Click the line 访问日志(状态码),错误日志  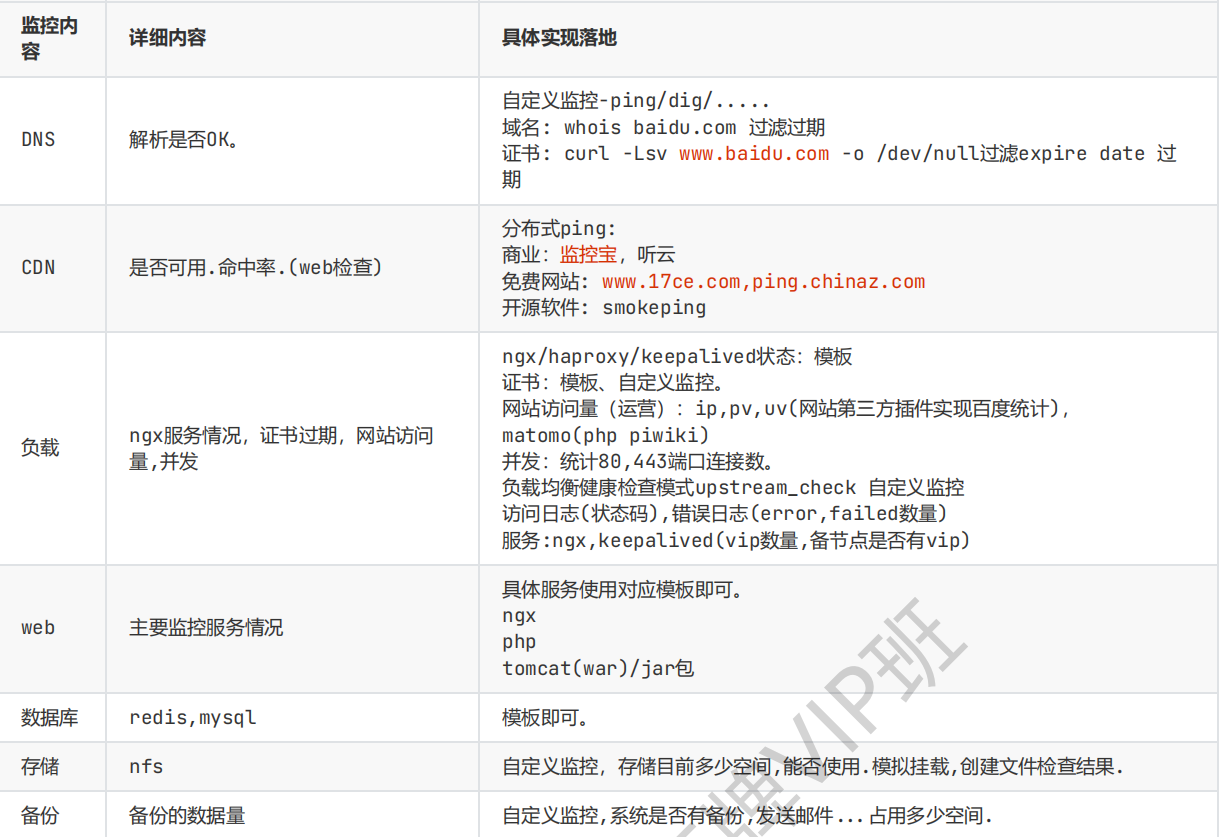(725, 514)
